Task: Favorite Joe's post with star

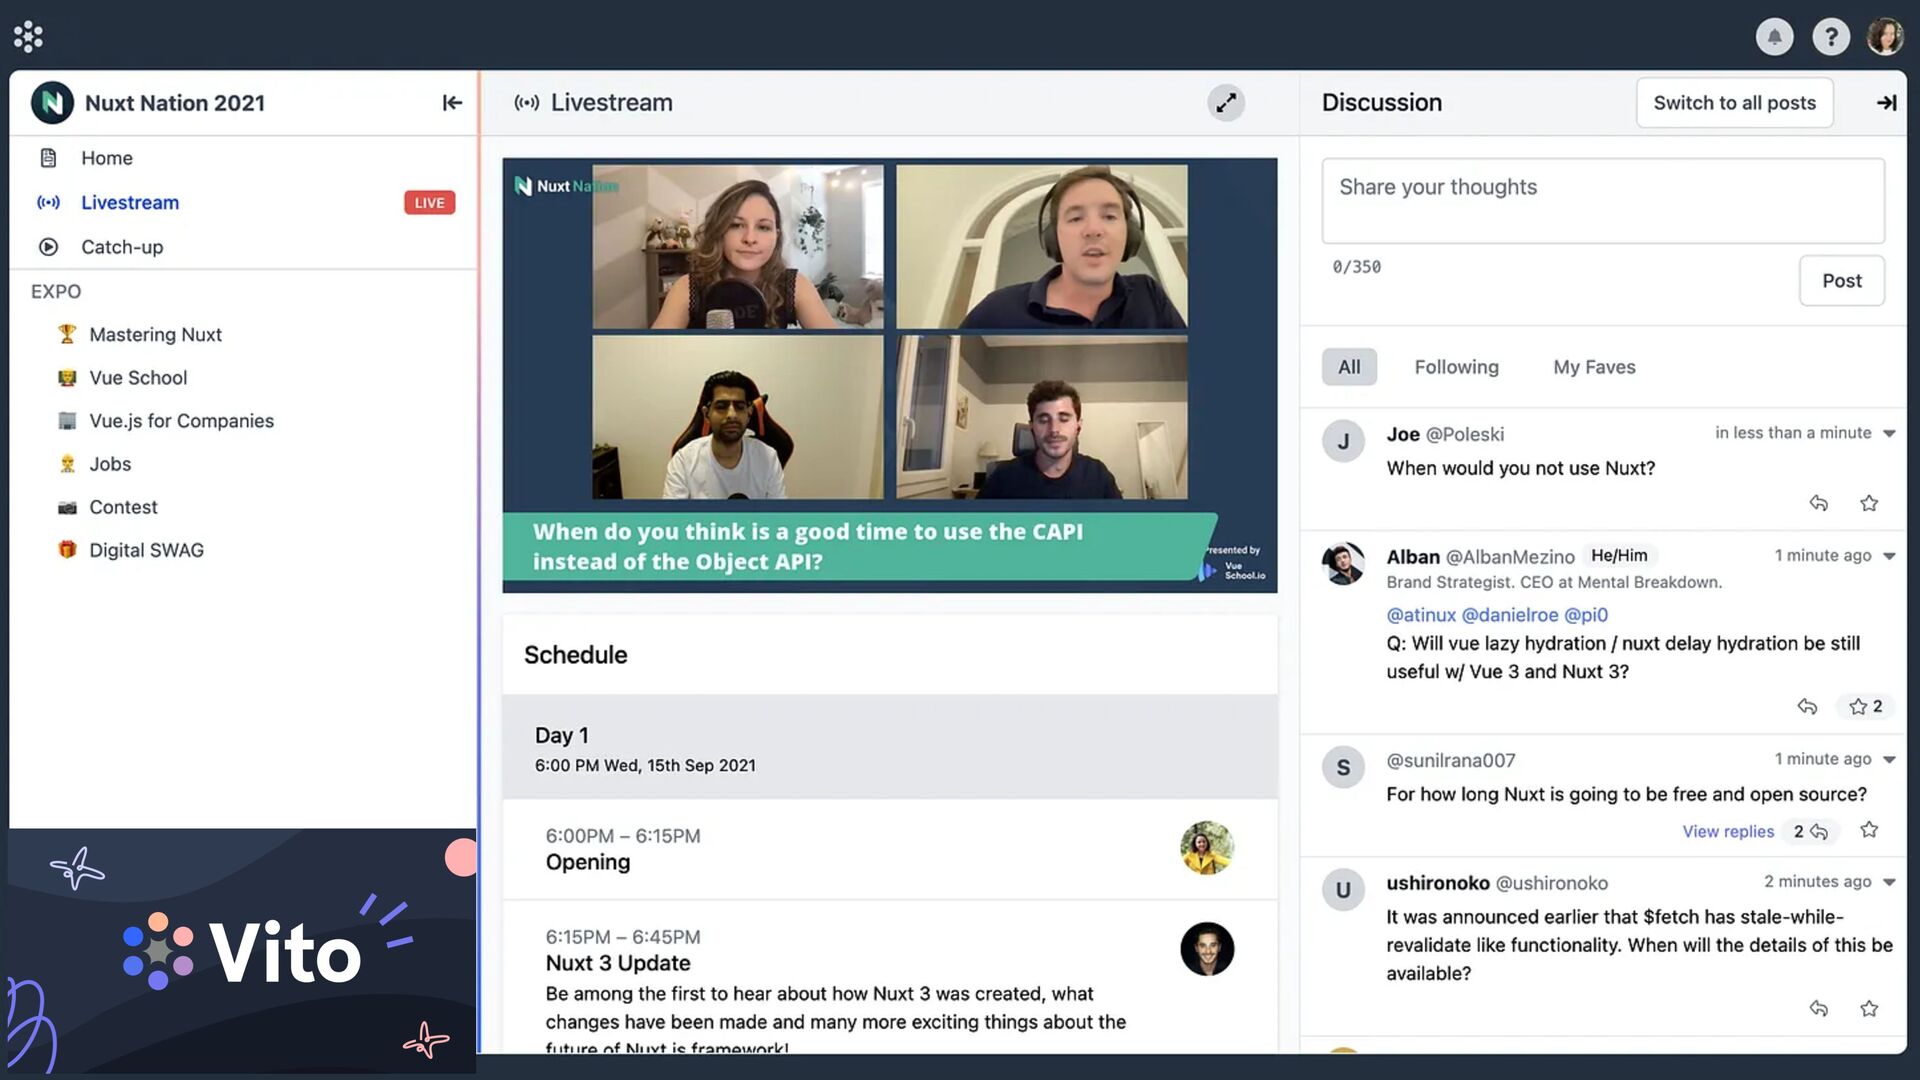Action: [x=1869, y=503]
